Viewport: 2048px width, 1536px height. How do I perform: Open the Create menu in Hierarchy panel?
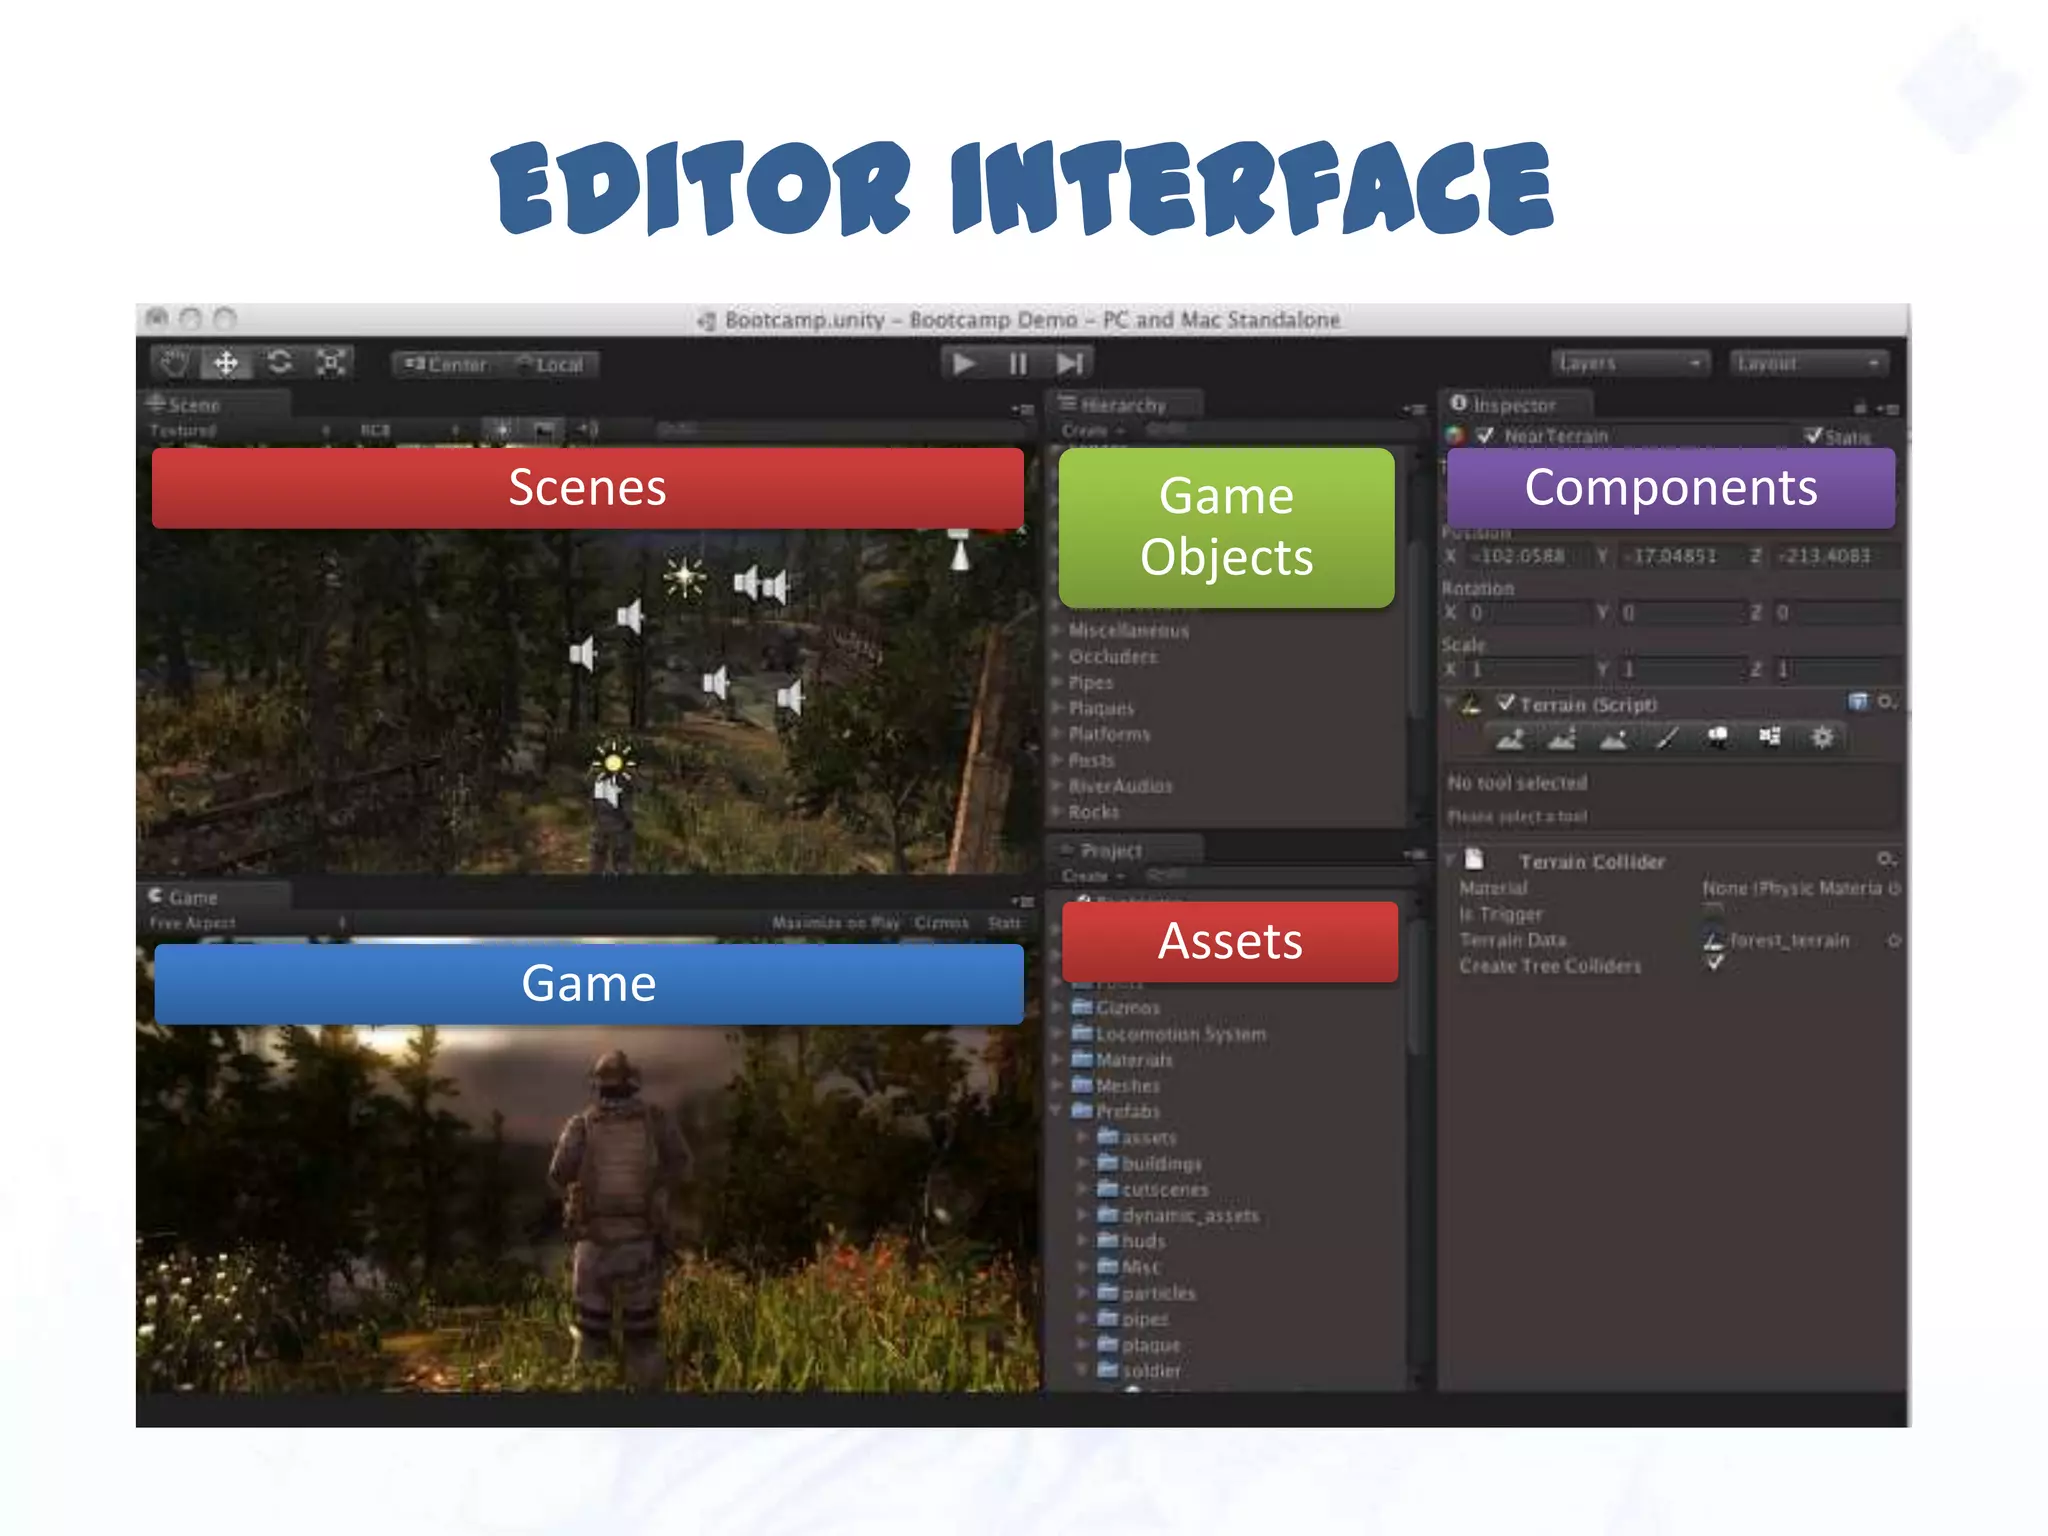click(x=1092, y=430)
